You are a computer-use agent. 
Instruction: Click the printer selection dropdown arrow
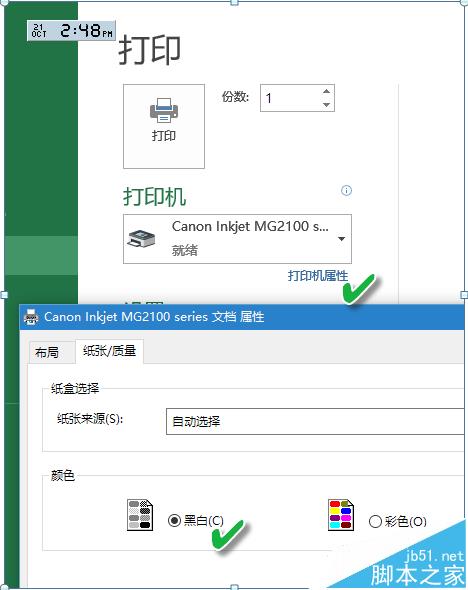341,239
